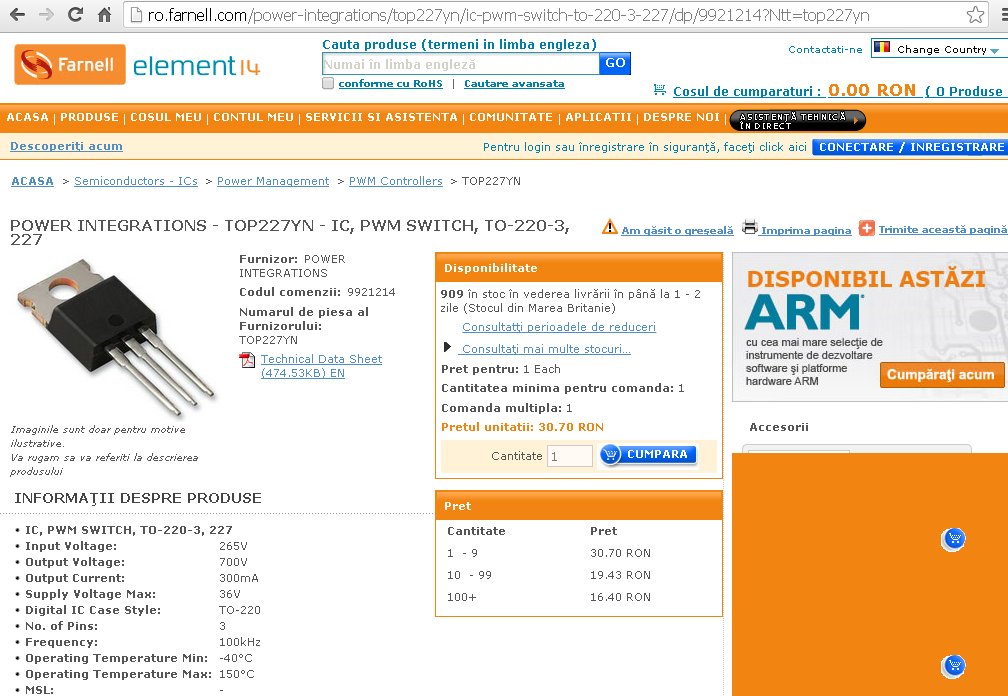This screenshot has height=696, width=1008.
Task: Click the 16.40 RON price cell
Action: point(620,597)
